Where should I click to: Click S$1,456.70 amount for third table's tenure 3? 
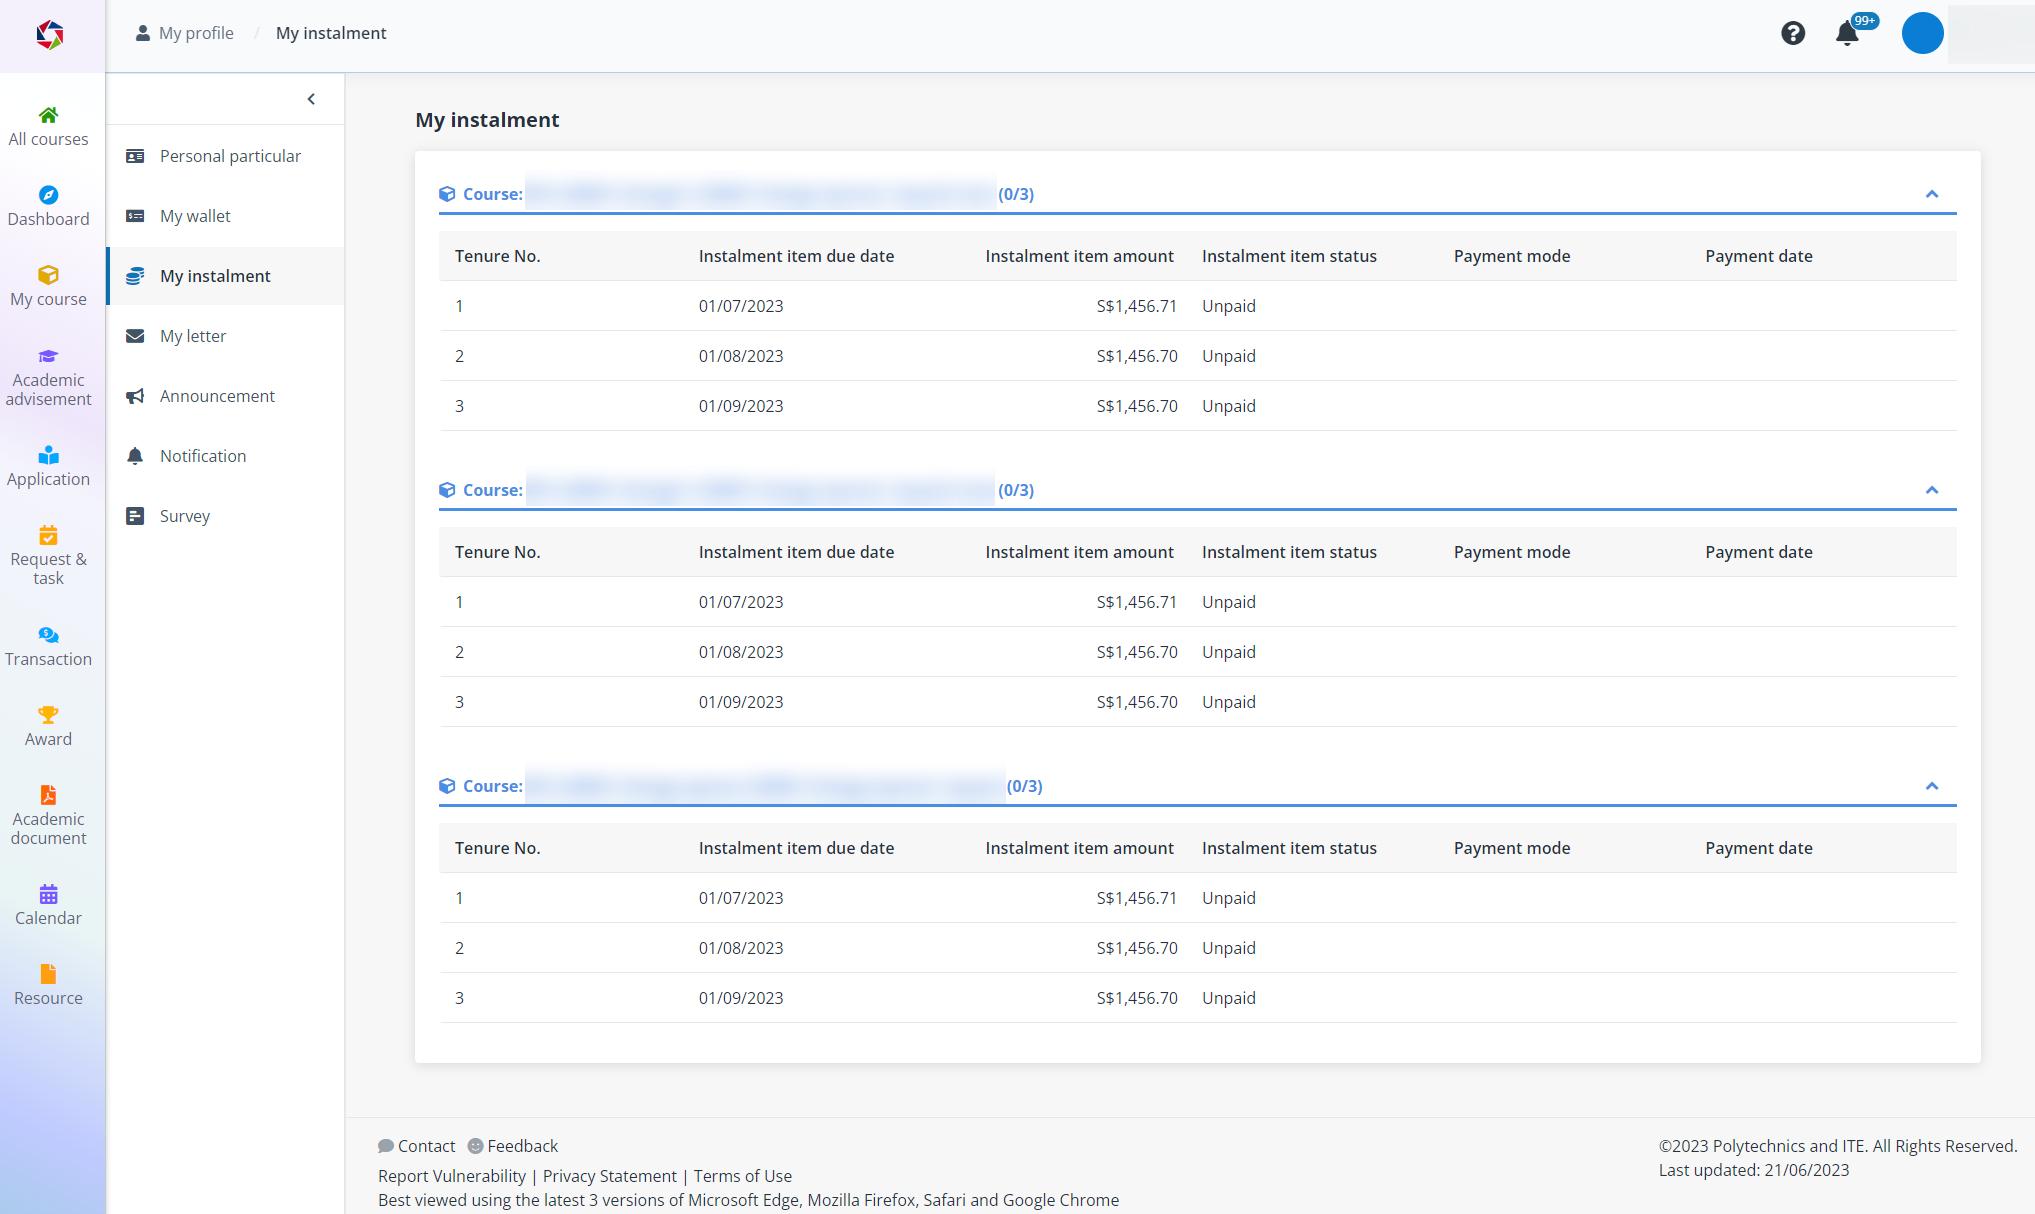coord(1137,998)
